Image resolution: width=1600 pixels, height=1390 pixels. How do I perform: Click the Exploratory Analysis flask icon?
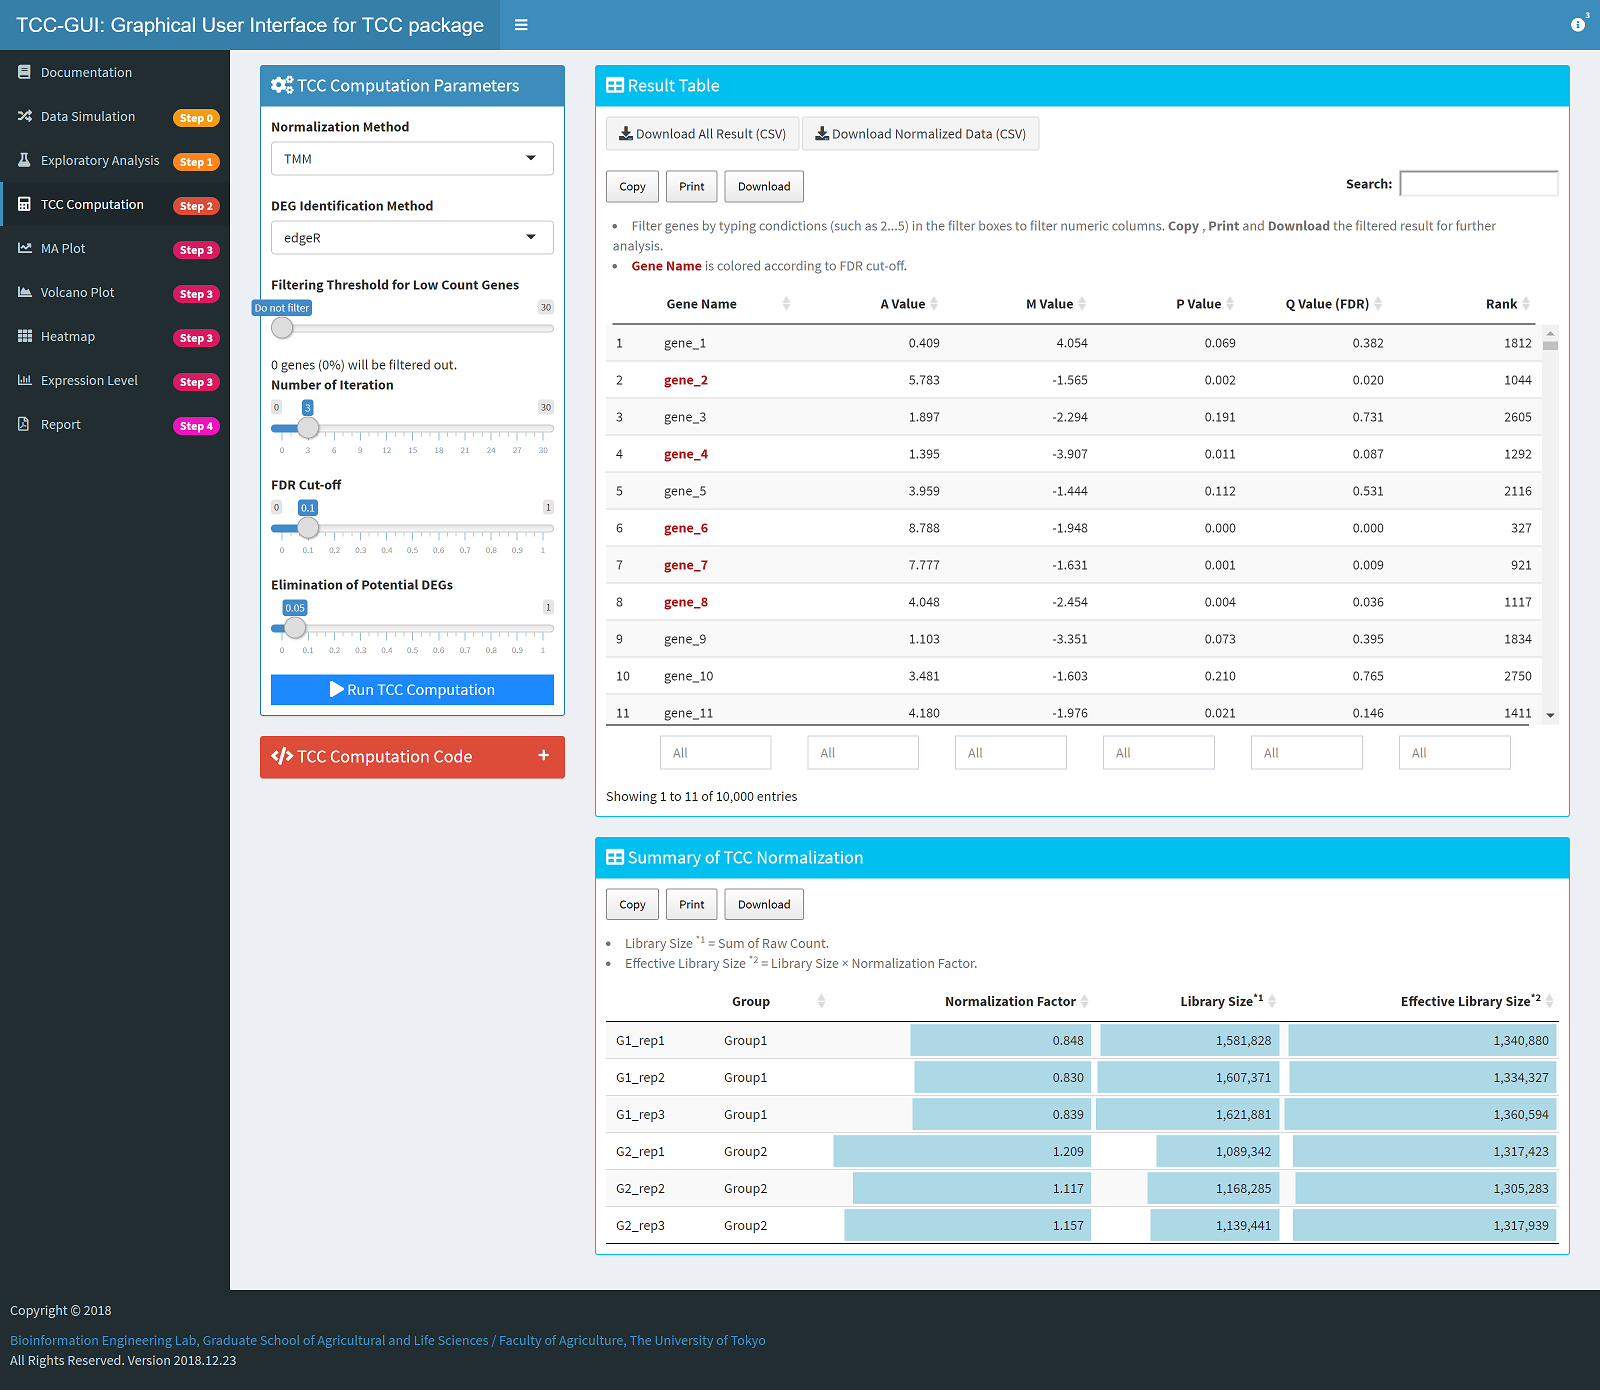[x=24, y=160]
